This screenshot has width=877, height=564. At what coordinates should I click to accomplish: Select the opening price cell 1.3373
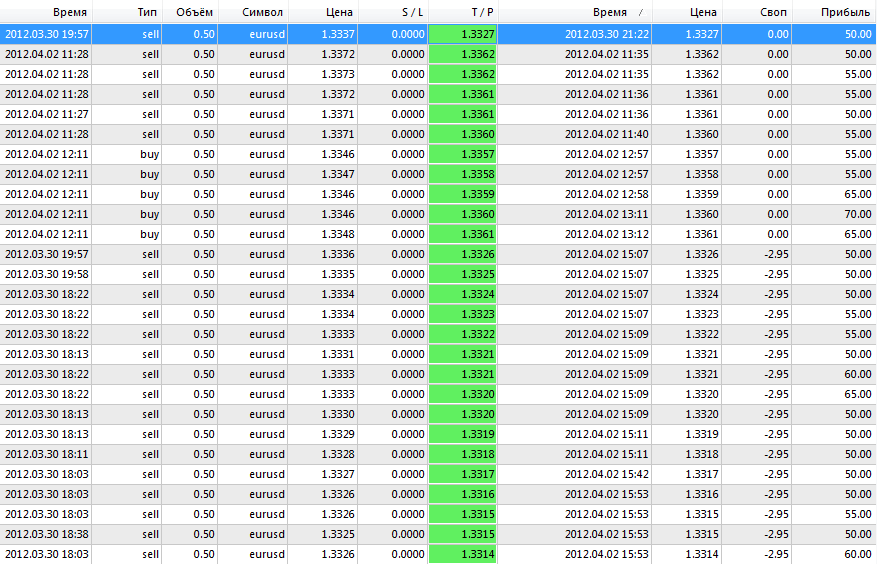click(323, 74)
